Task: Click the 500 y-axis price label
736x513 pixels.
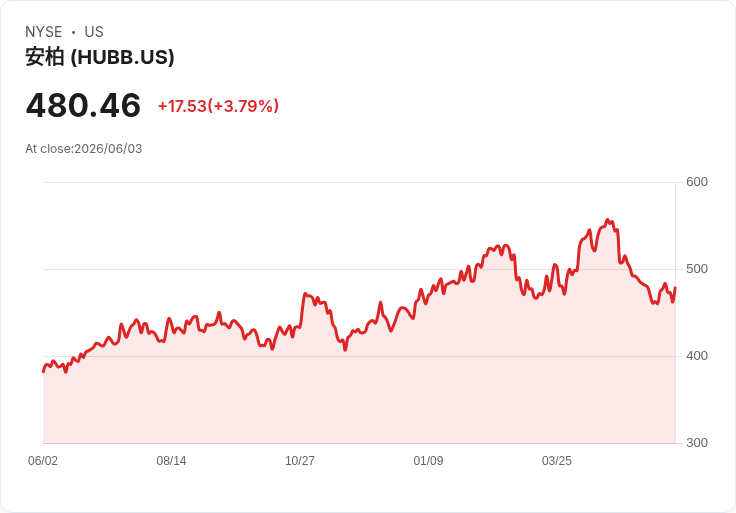Action: coord(697,269)
